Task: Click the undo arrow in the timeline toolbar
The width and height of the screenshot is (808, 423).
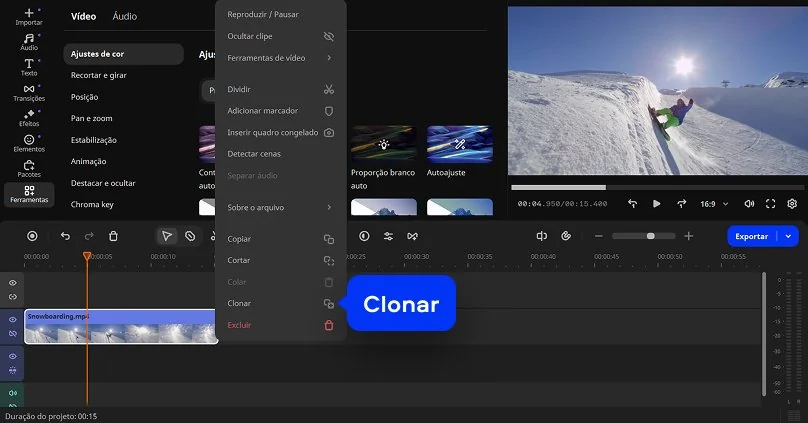Action: coord(65,236)
